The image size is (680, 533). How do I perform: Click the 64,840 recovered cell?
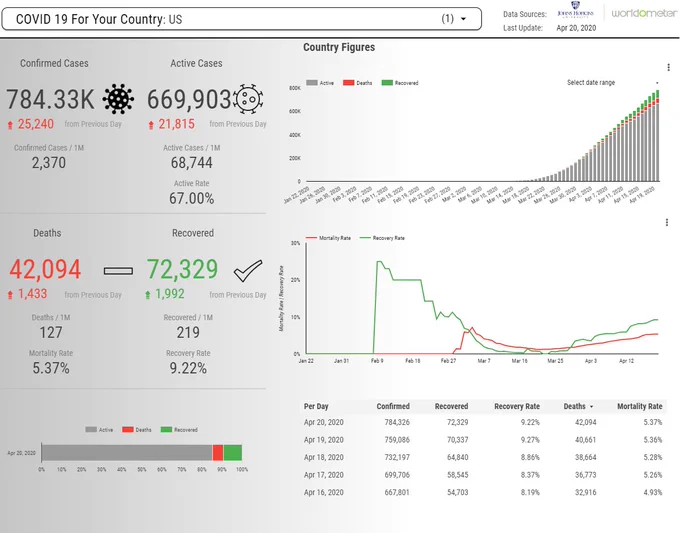[x=458, y=458]
